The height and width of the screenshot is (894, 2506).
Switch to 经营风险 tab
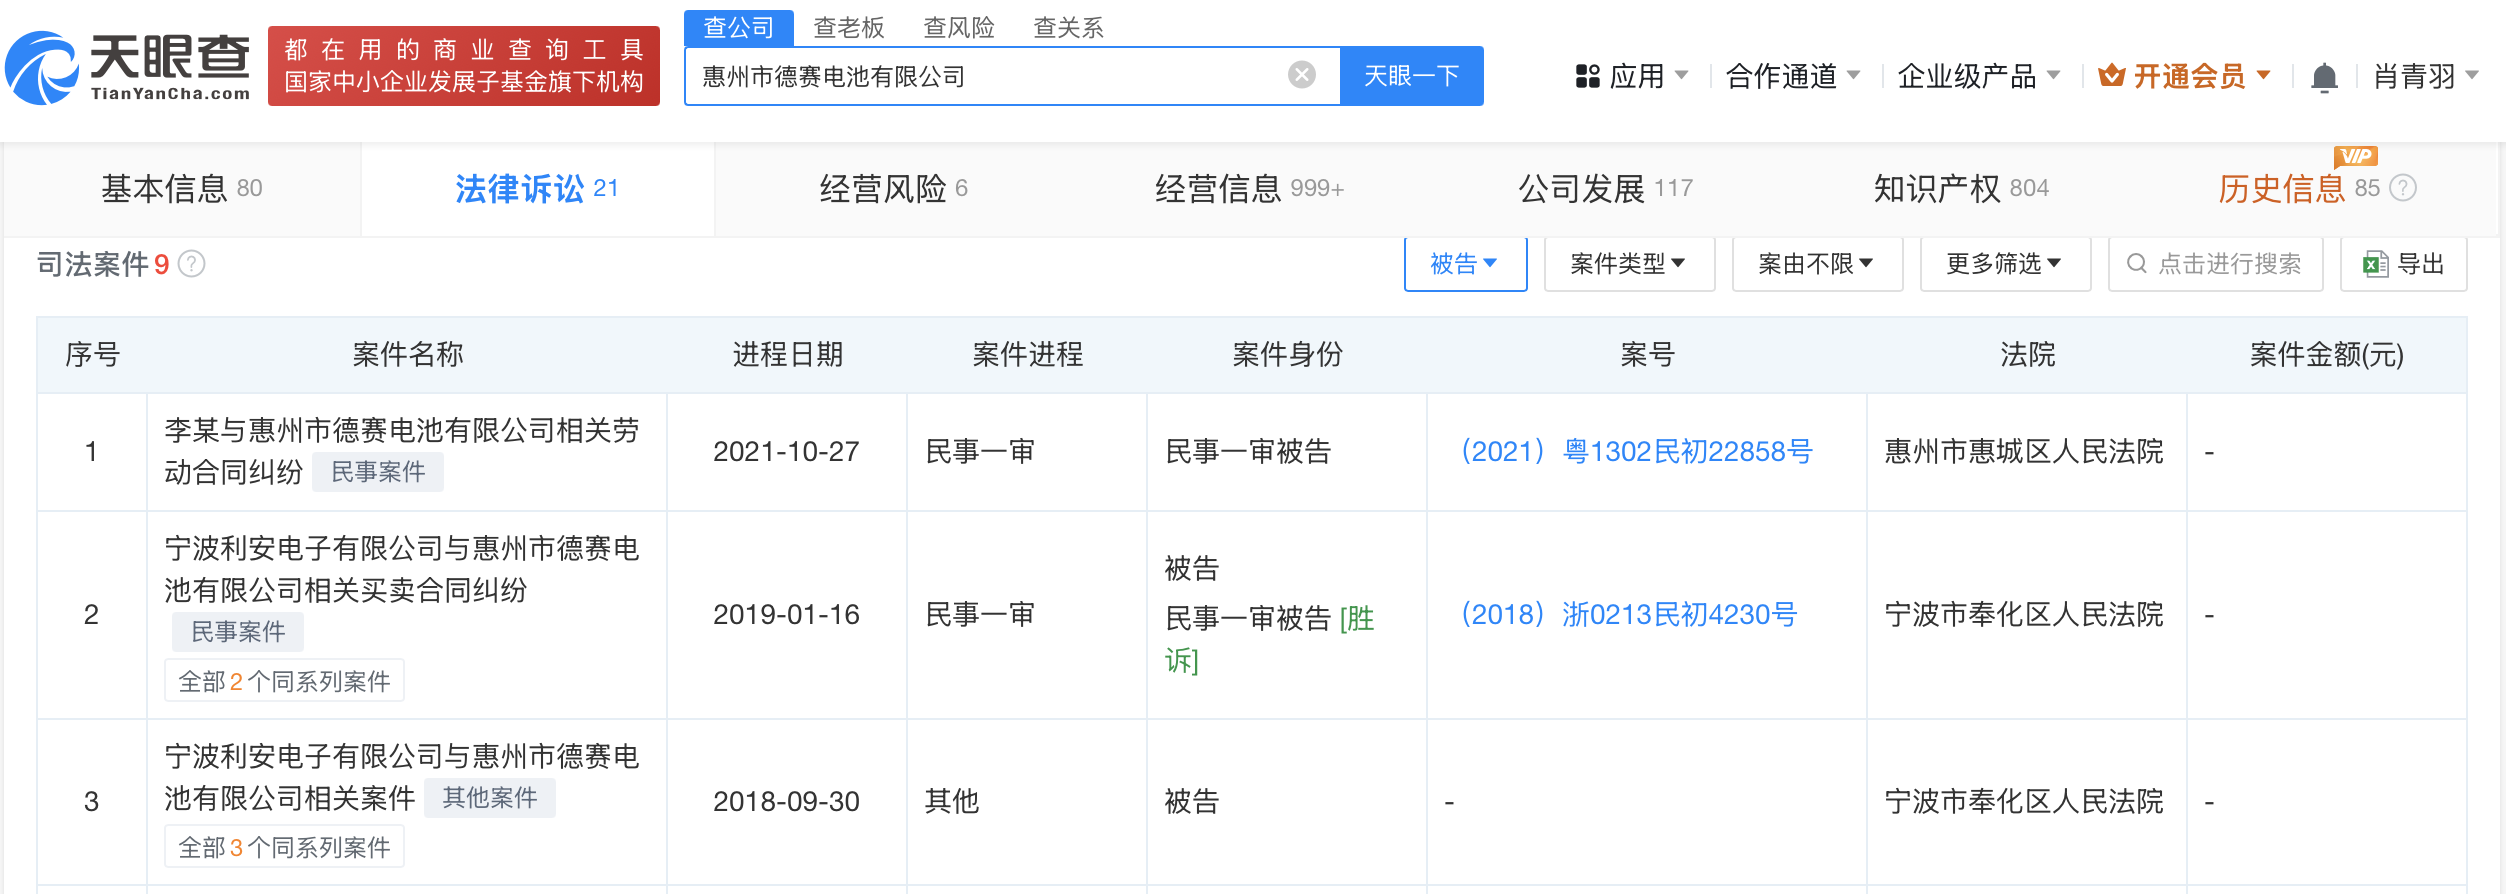coord(893,188)
